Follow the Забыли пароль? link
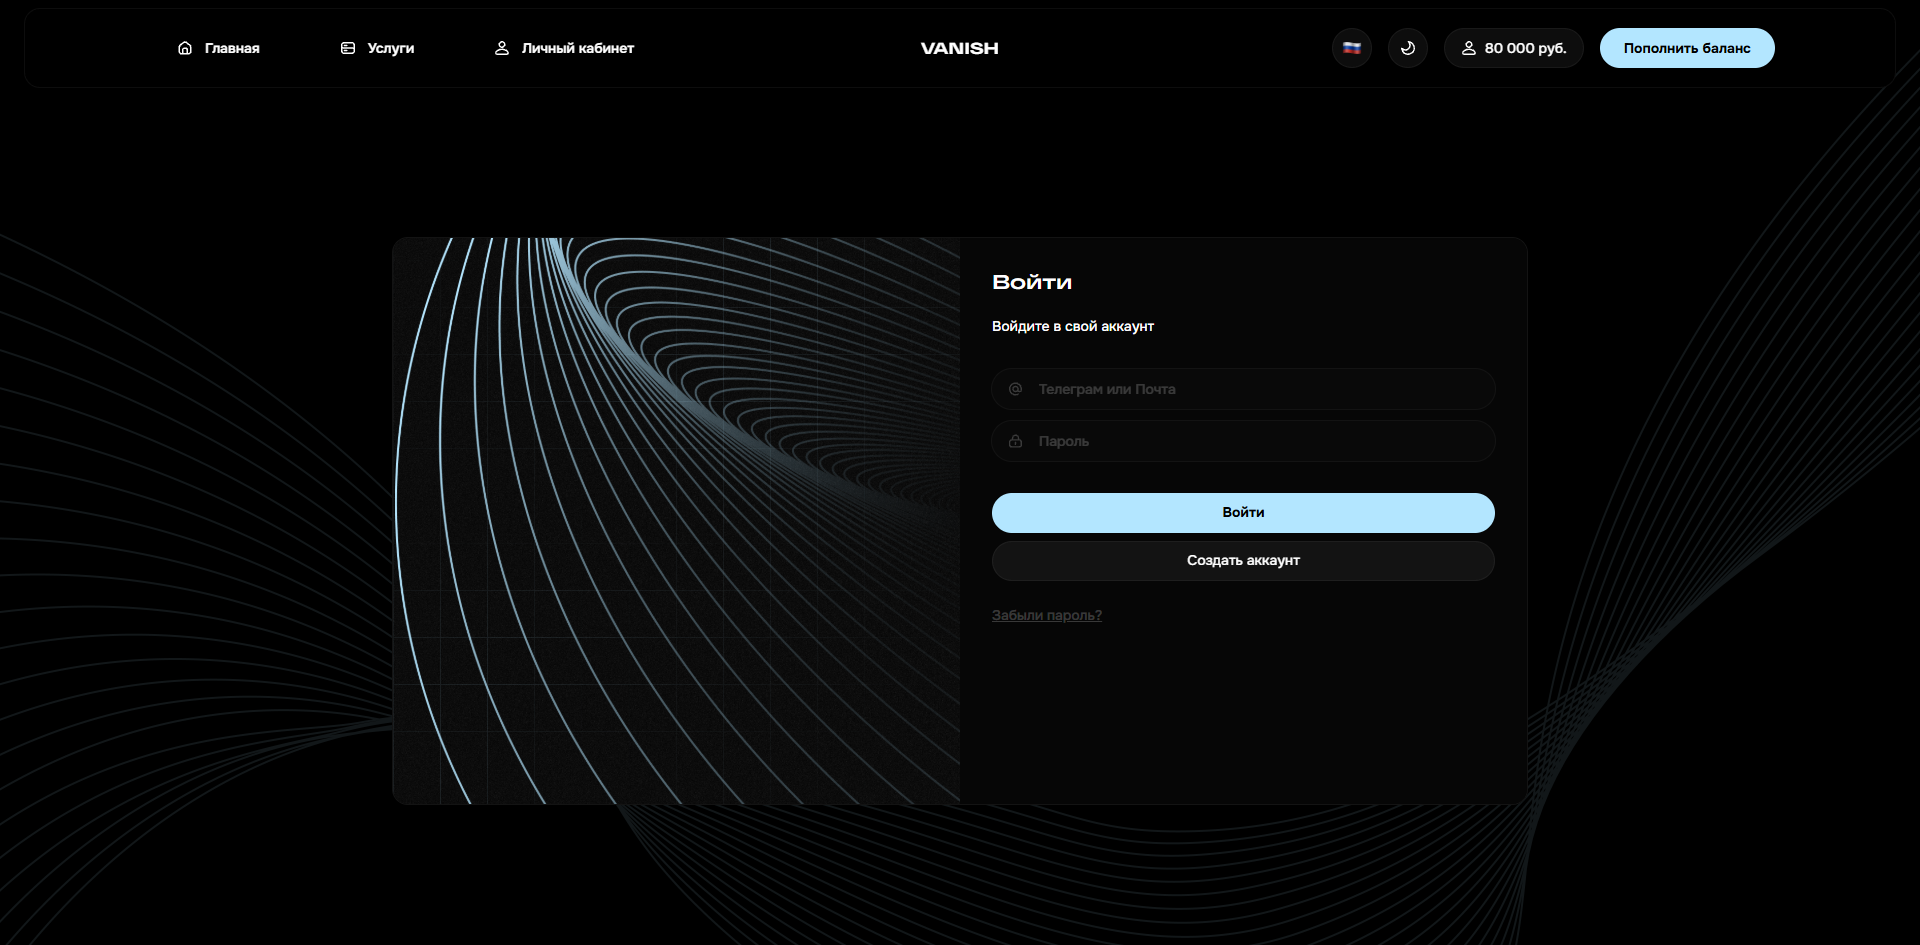The height and width of the screenshot is (945, 1920). 1046,615
